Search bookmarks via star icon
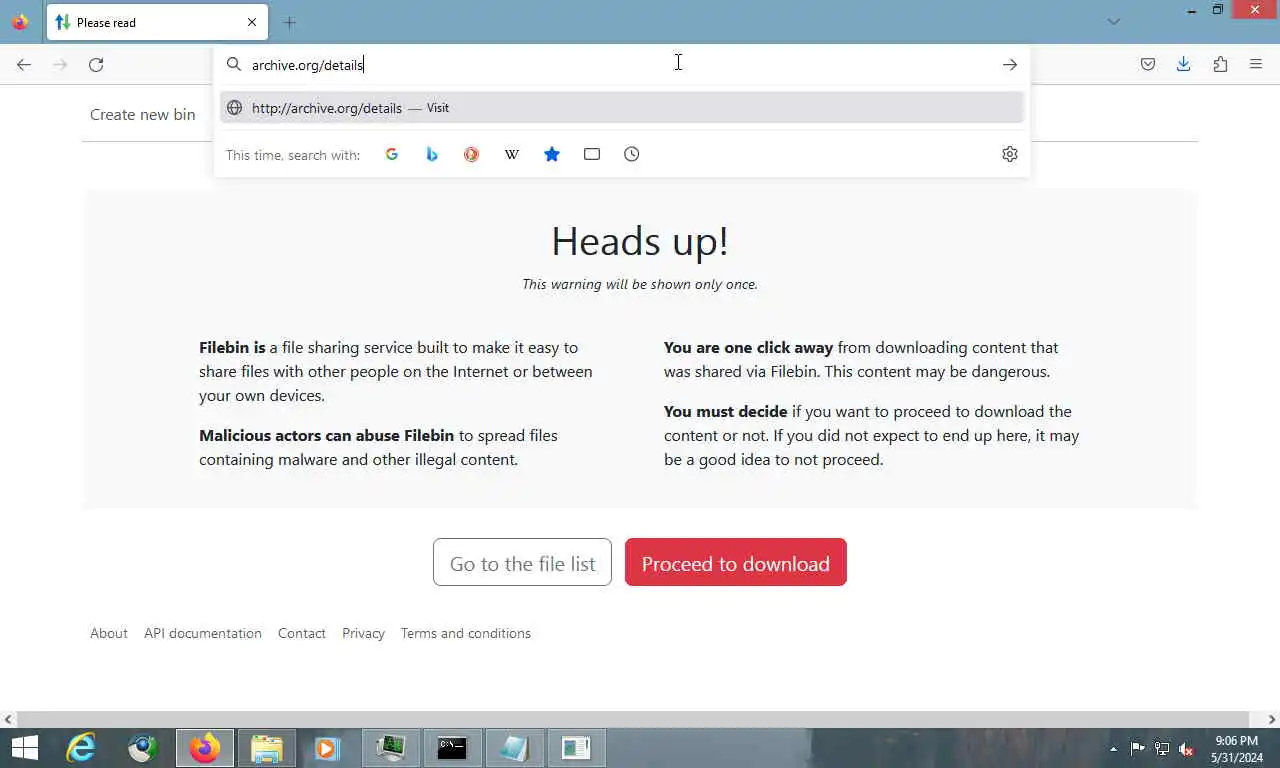The width and height of the screenshot is (1280, 768). pos(552,154)
